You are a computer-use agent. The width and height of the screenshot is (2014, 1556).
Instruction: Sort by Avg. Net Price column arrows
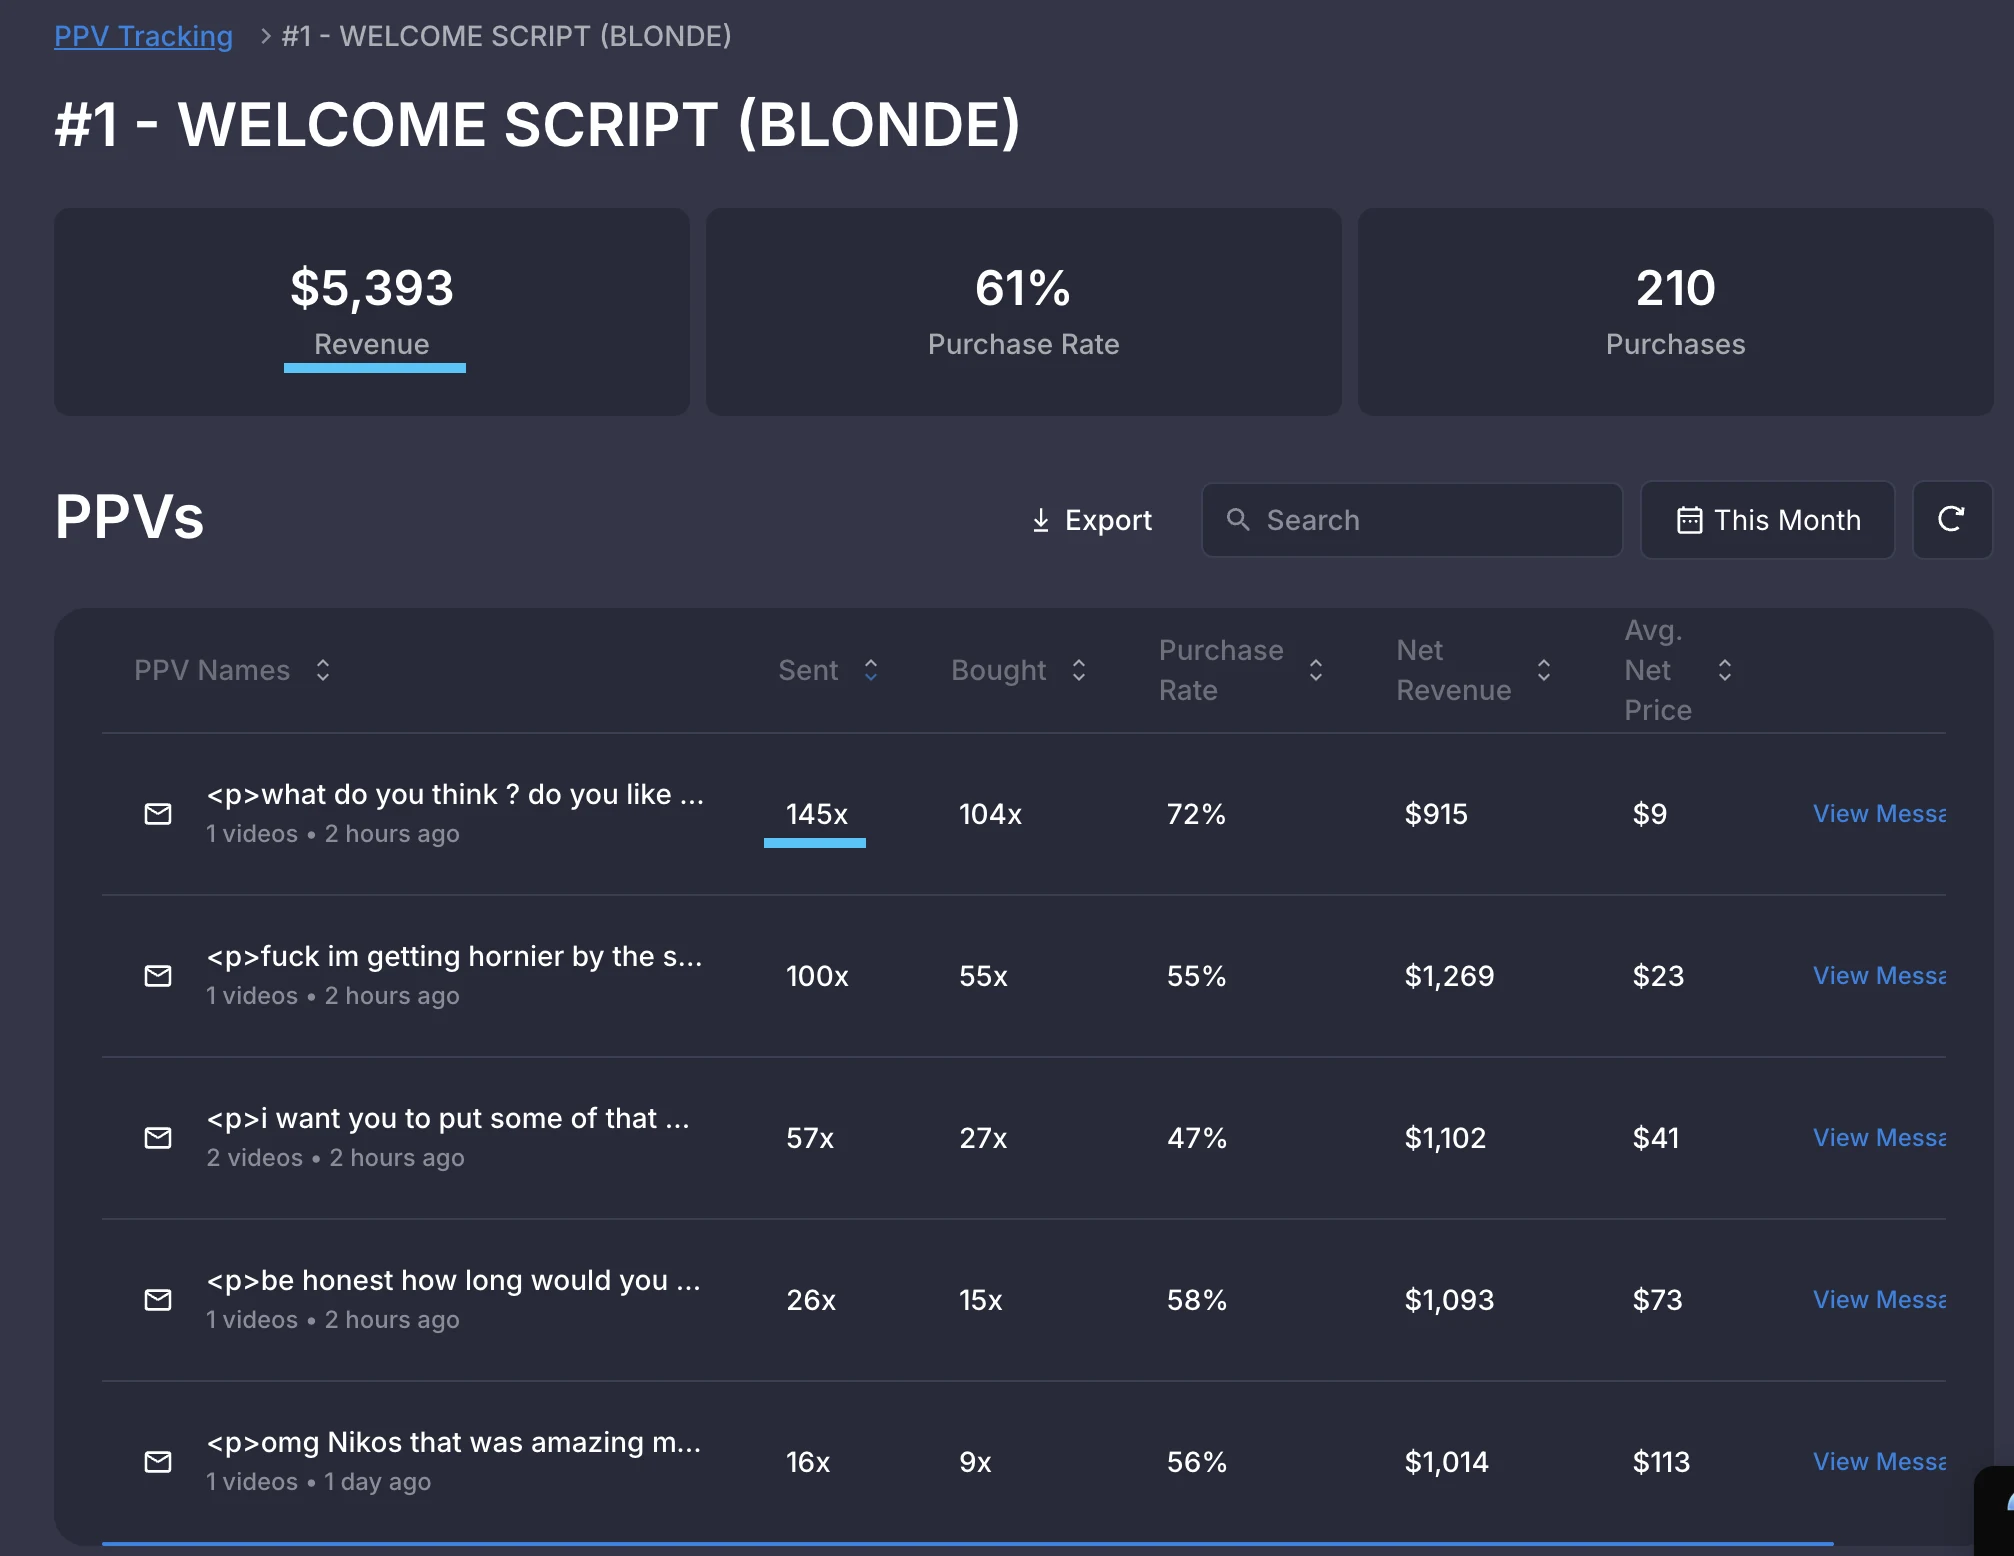(1725, 670)
